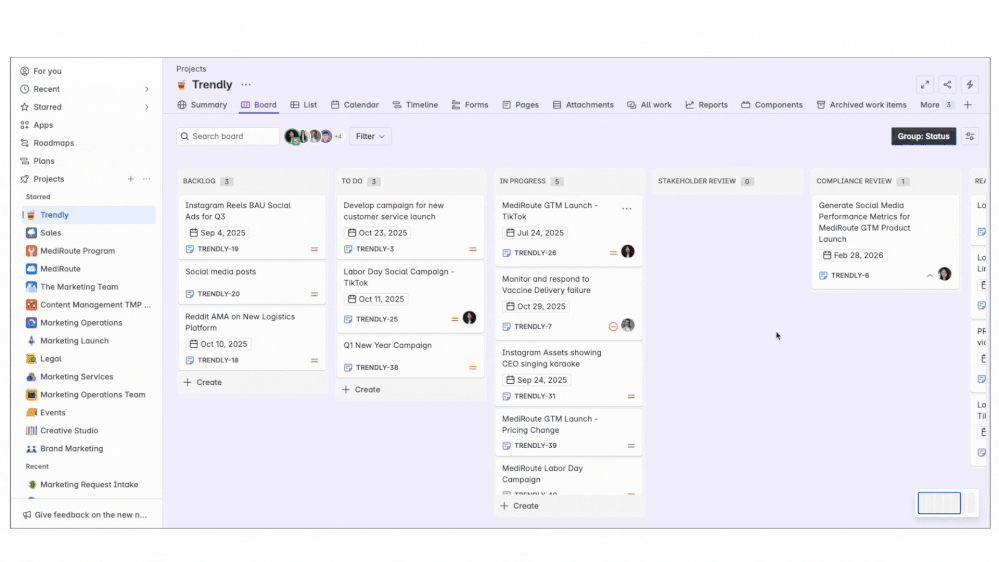
Task: Click the assignee avatar on the TRENDLY-25 card
Action: point(470,318)
